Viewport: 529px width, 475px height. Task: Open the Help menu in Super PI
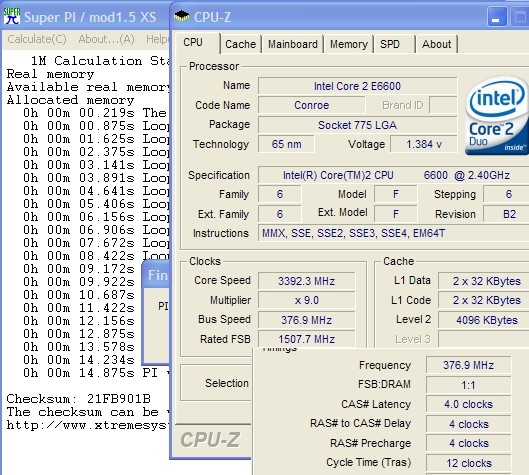pyautogui.click(x=157, y=39)
